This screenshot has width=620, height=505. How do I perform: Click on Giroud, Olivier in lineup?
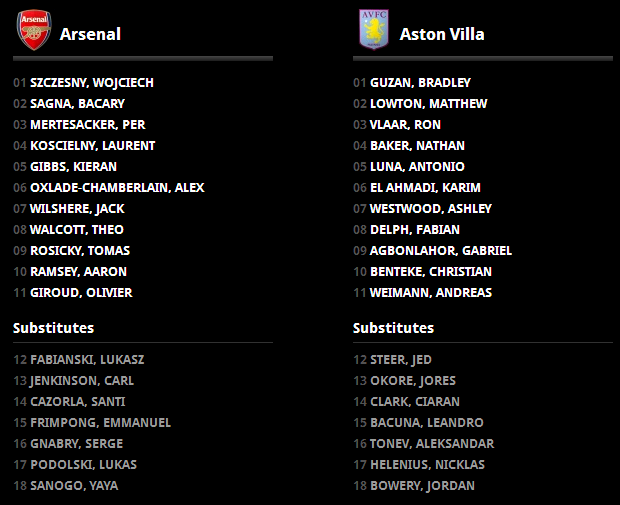81,293
